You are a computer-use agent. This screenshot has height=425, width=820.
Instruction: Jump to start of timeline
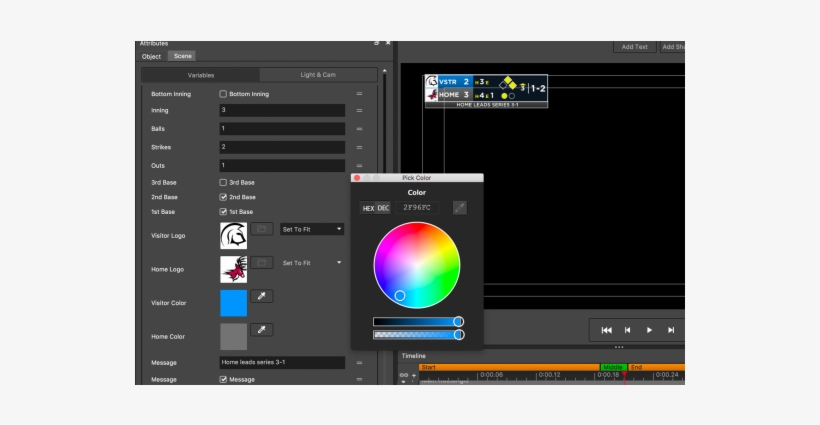607,330
